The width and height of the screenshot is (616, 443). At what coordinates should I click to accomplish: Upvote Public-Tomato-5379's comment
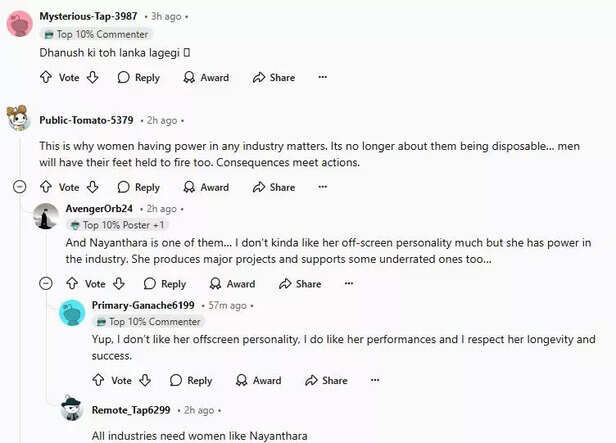click(x=45, y=187)
